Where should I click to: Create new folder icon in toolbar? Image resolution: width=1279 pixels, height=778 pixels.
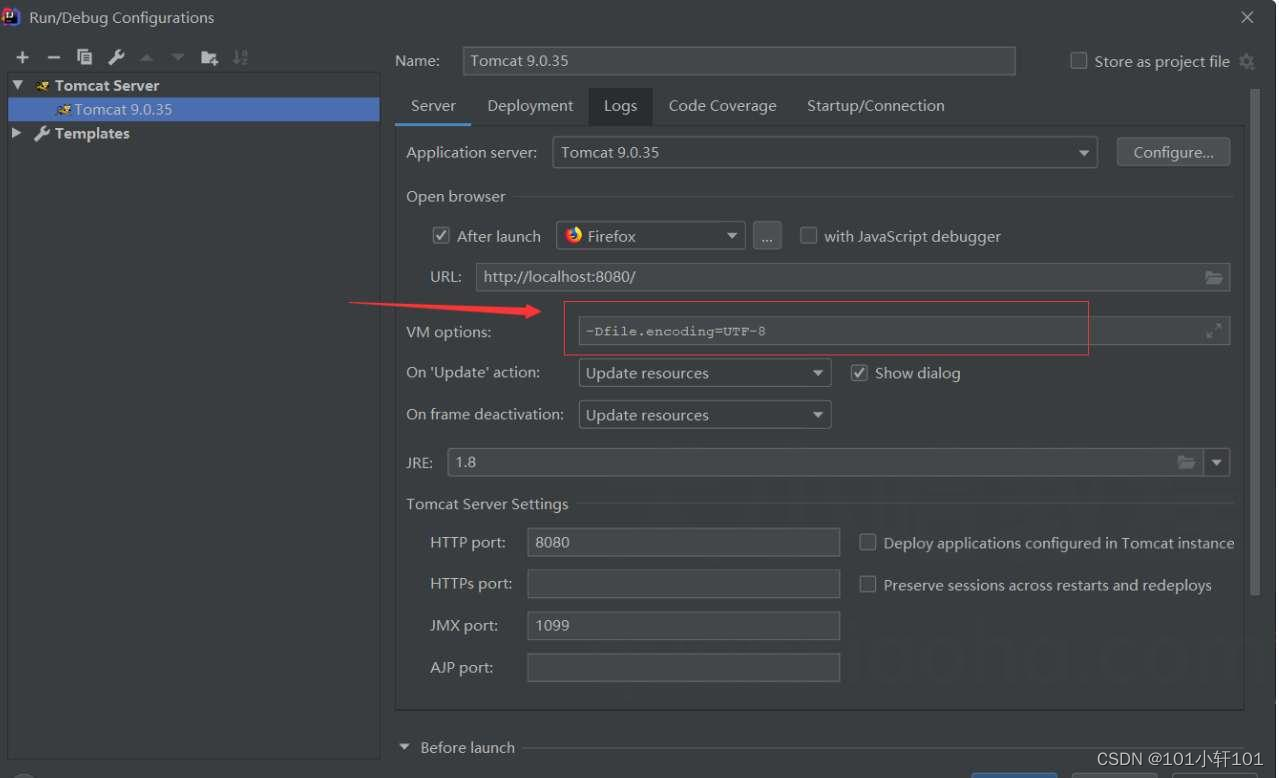click(209, 58)
